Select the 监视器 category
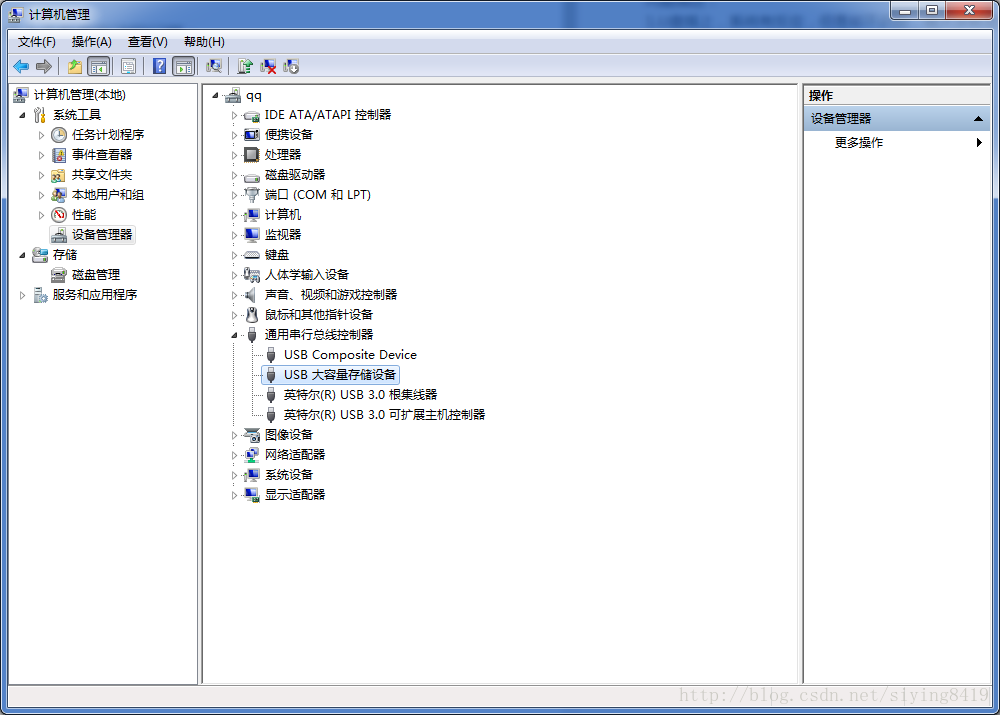Image resolution: width=1000 pixels, height=715 pixels. (x=283, y=235)
